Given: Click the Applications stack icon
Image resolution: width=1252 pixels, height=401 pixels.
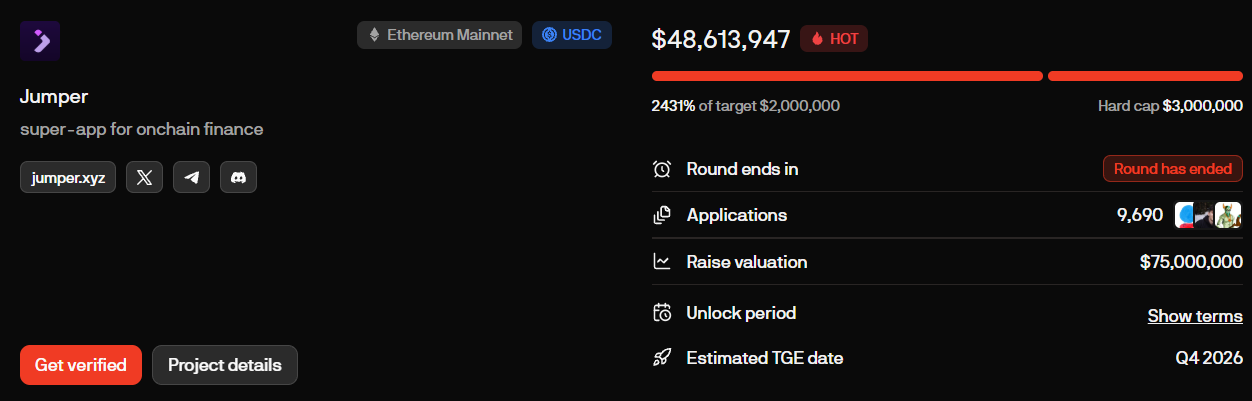Looking at the screenshot, I should point(662,215).
